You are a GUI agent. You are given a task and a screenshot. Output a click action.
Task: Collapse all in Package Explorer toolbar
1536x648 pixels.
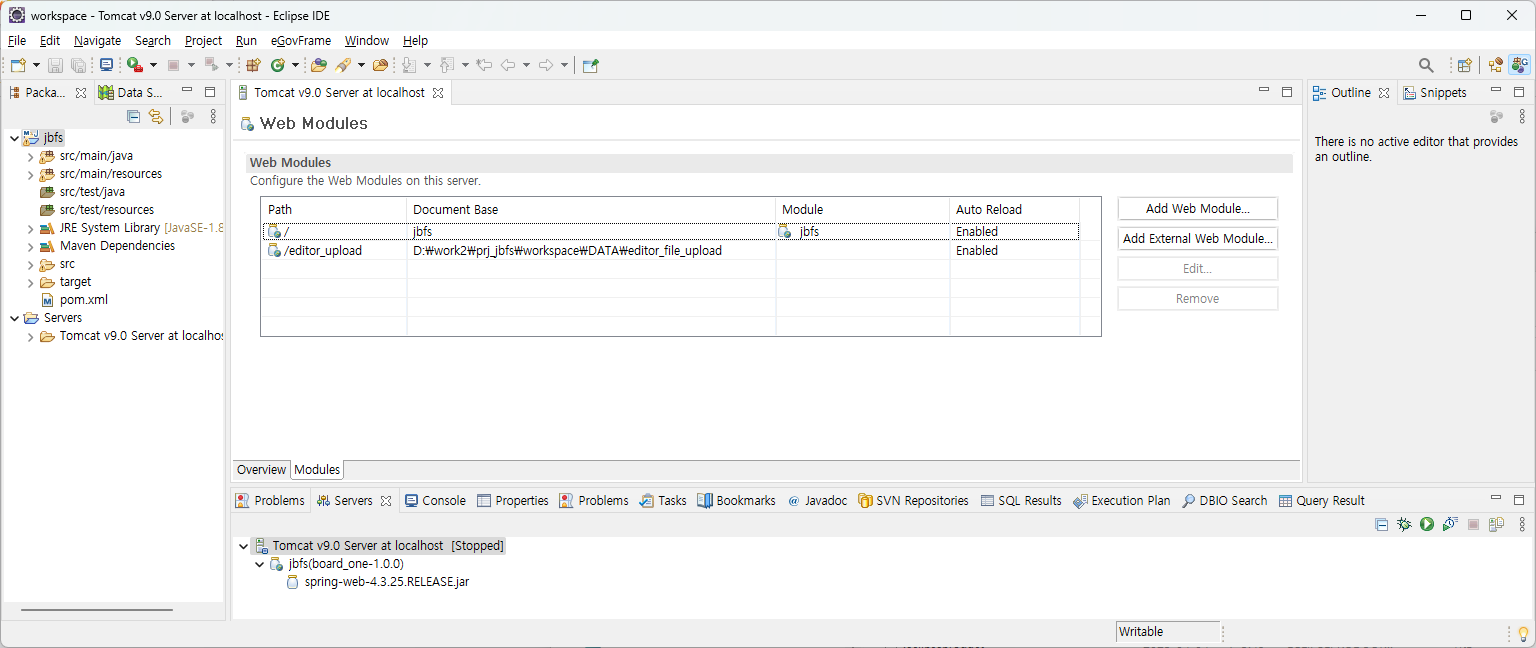point(133,116)
